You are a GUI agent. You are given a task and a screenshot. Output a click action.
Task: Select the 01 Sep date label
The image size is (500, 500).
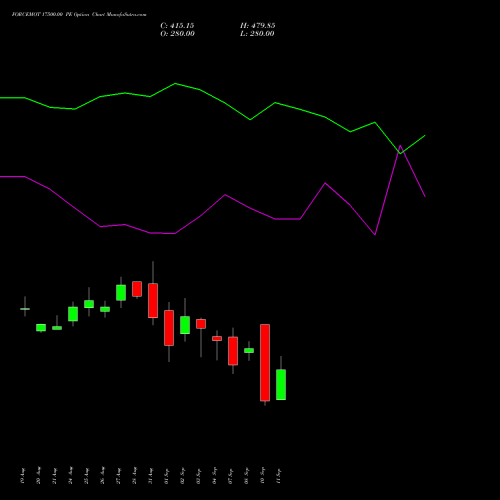click(167, 476)
